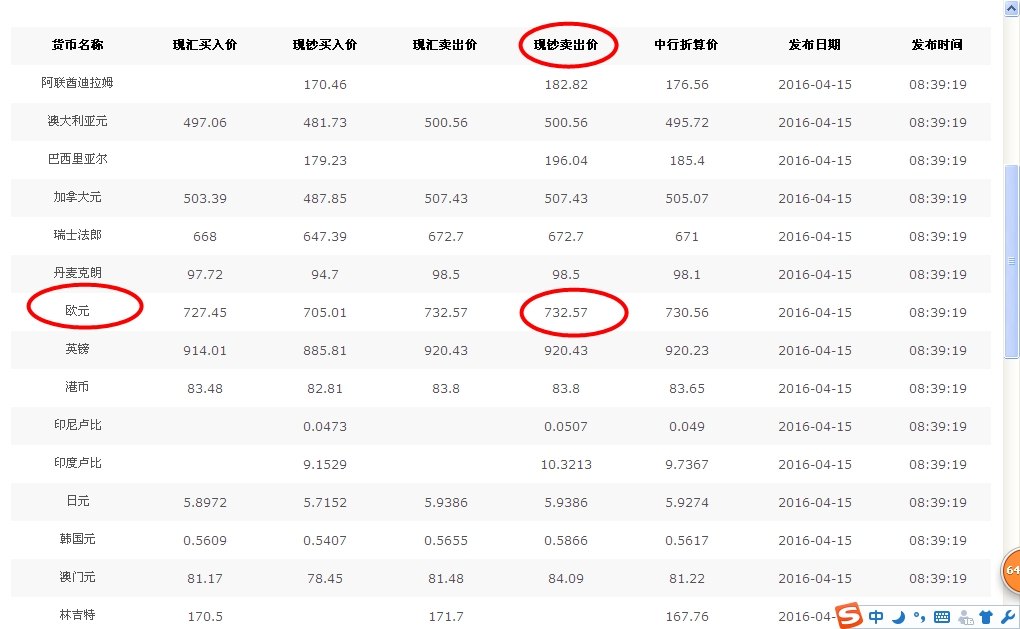Click the 中行折算价 column header
The image size is (1020, 629).
pyautogui.click(x=686, y=45)
